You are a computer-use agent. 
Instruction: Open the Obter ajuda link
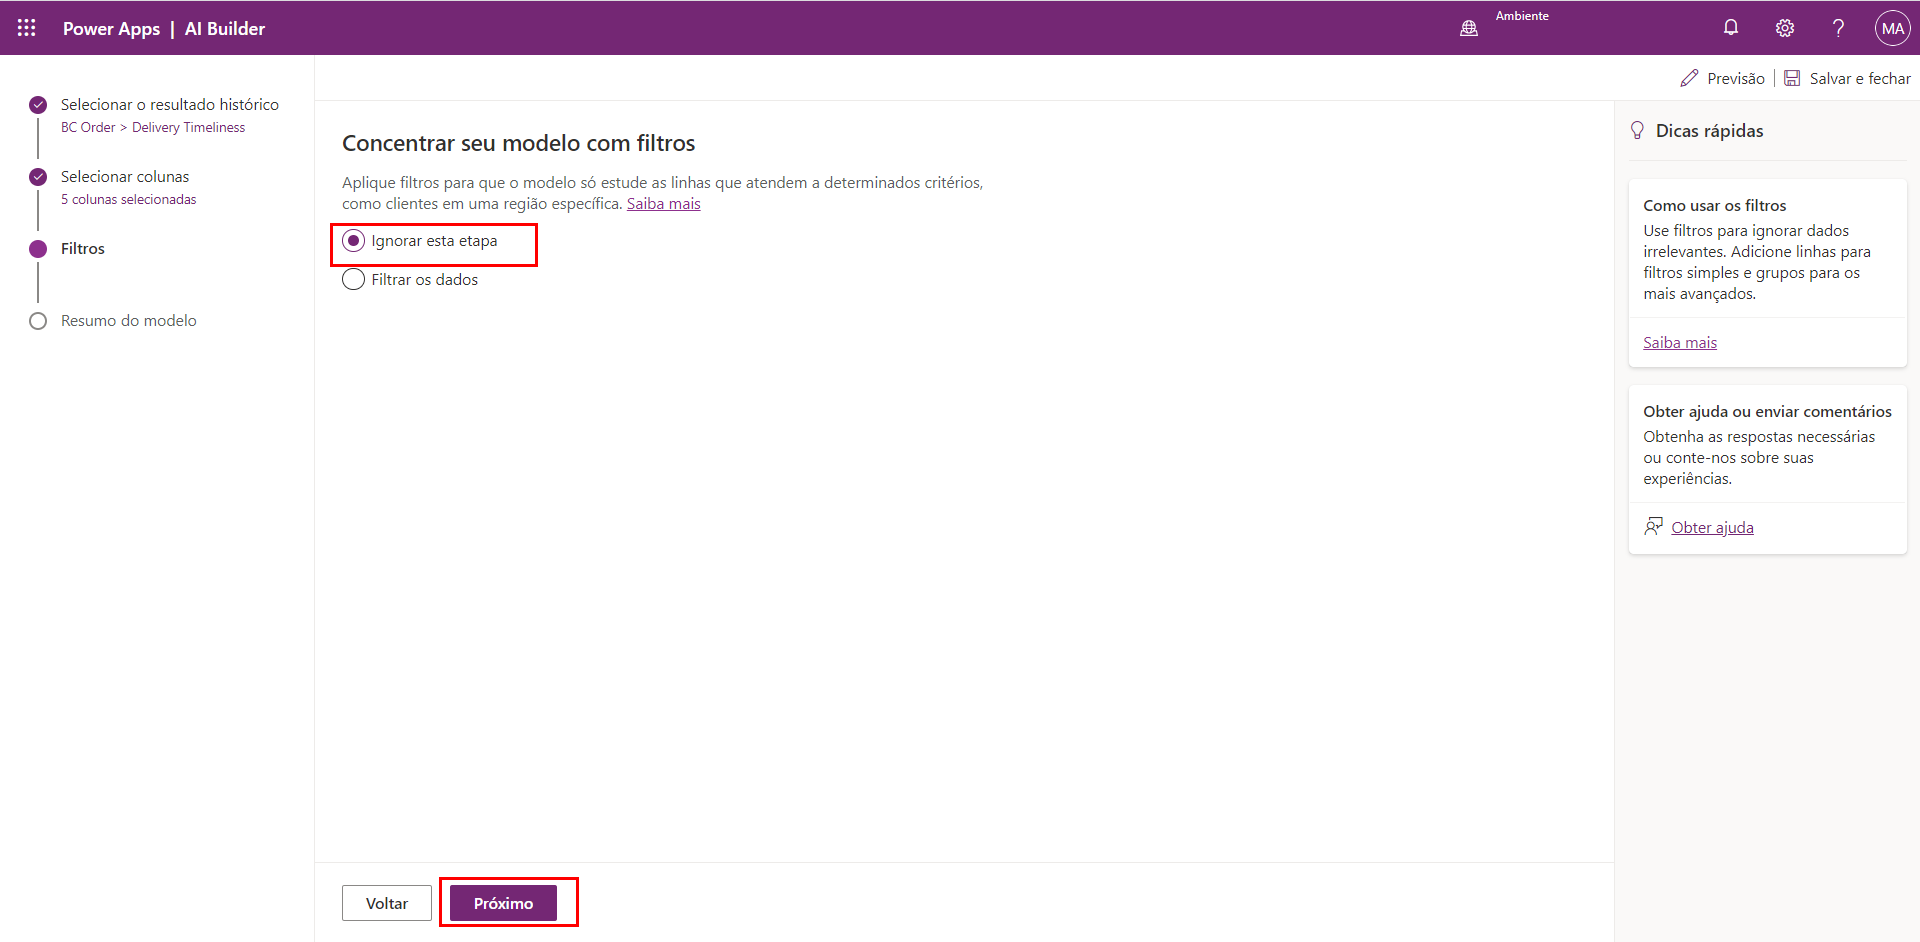pyautogui.click(x=1712, y=527)
